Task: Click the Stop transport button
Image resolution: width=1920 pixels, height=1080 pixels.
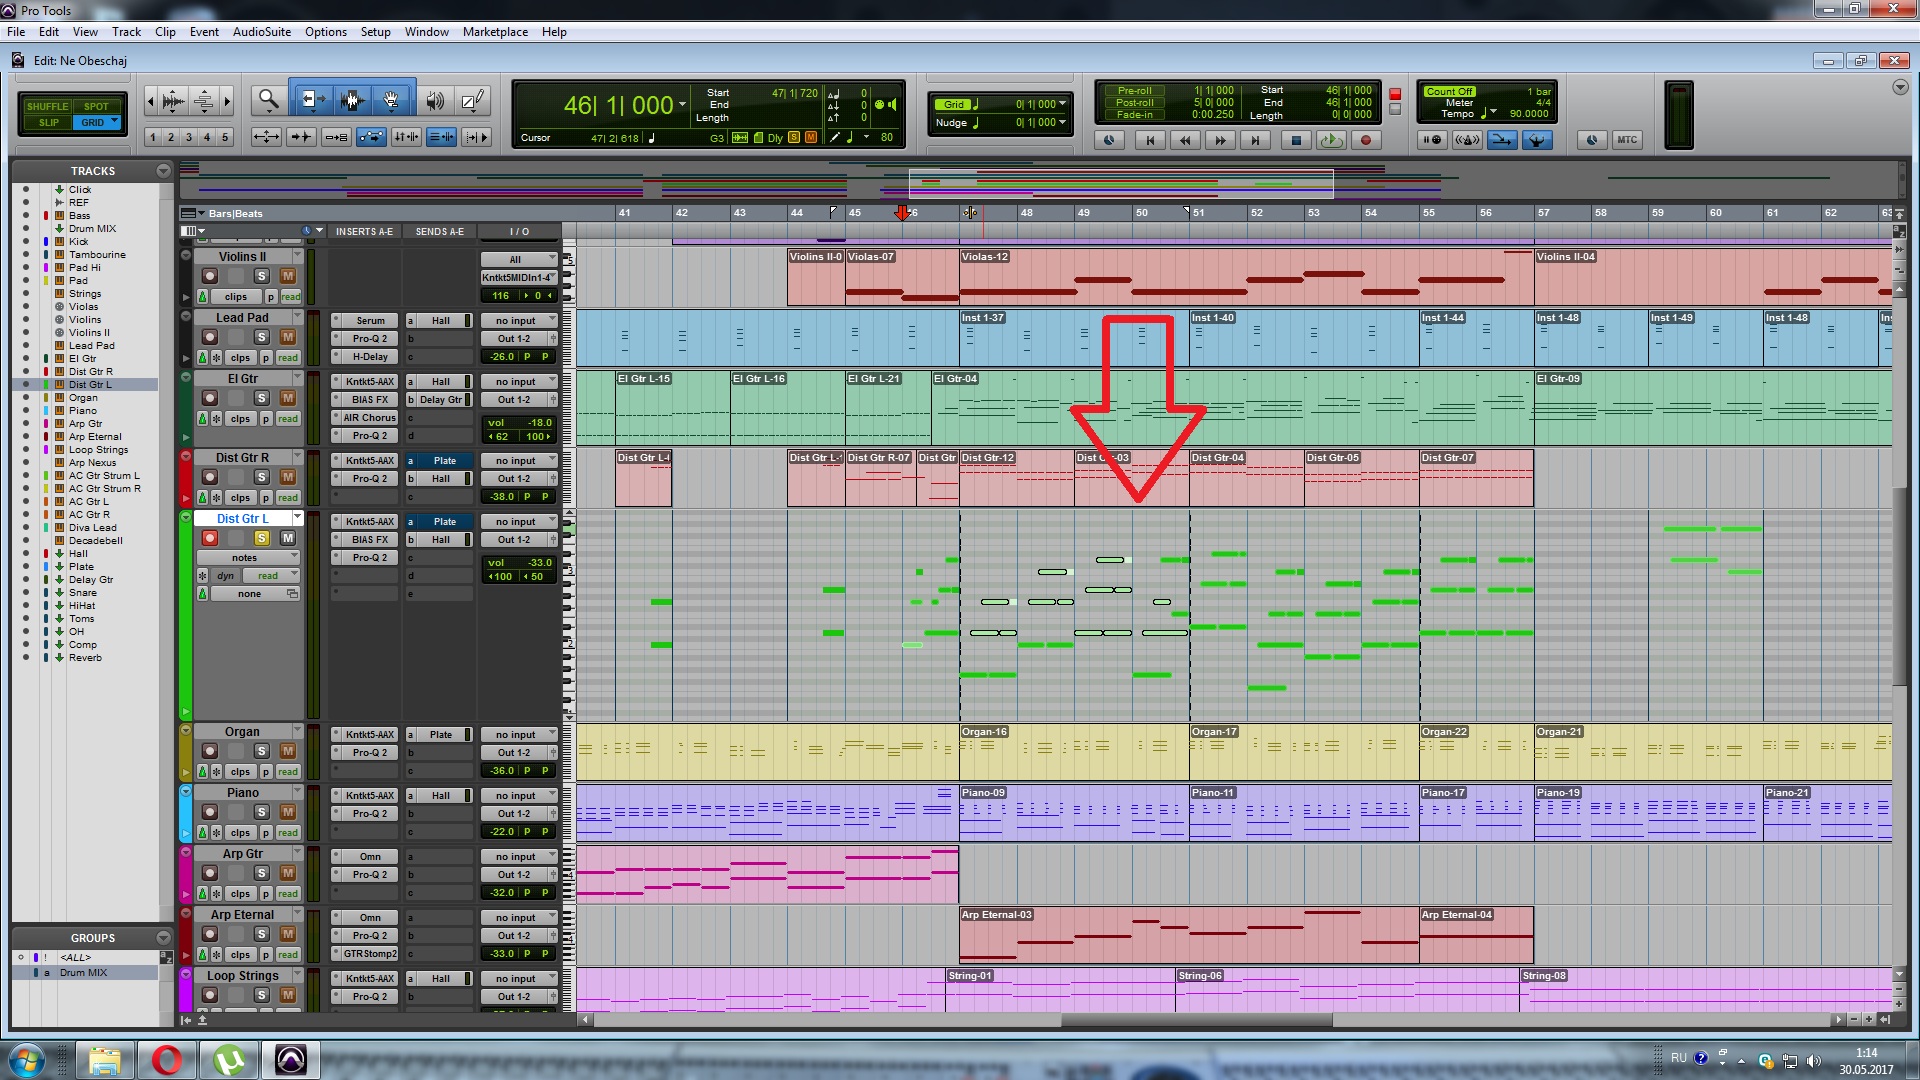Action: (1296, 140)
